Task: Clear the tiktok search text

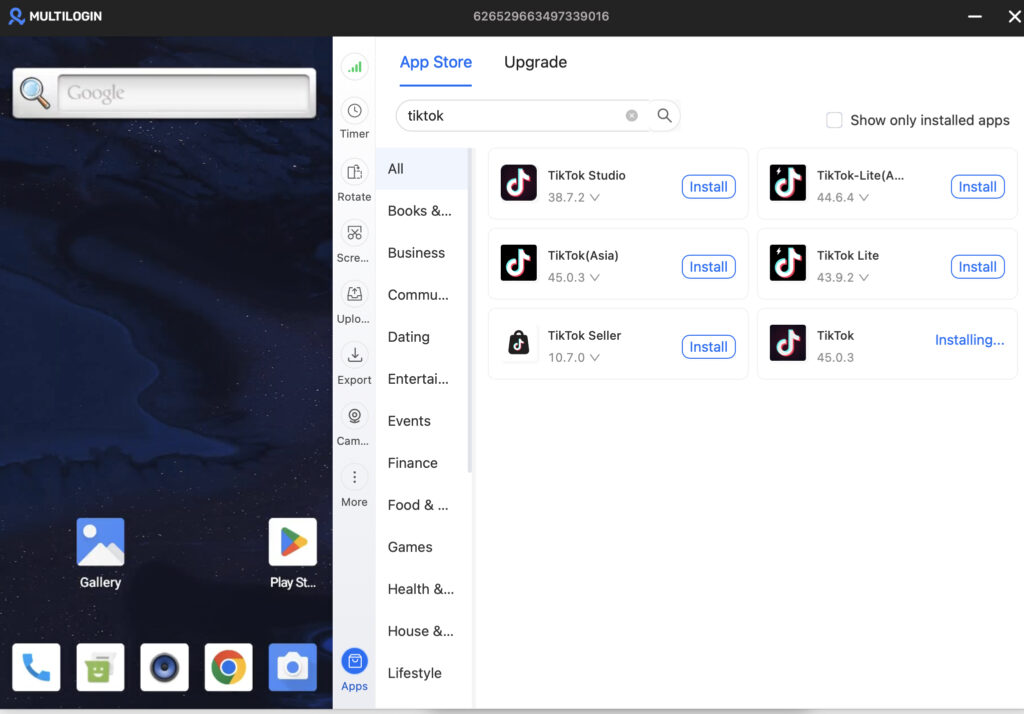Action: 632,116
